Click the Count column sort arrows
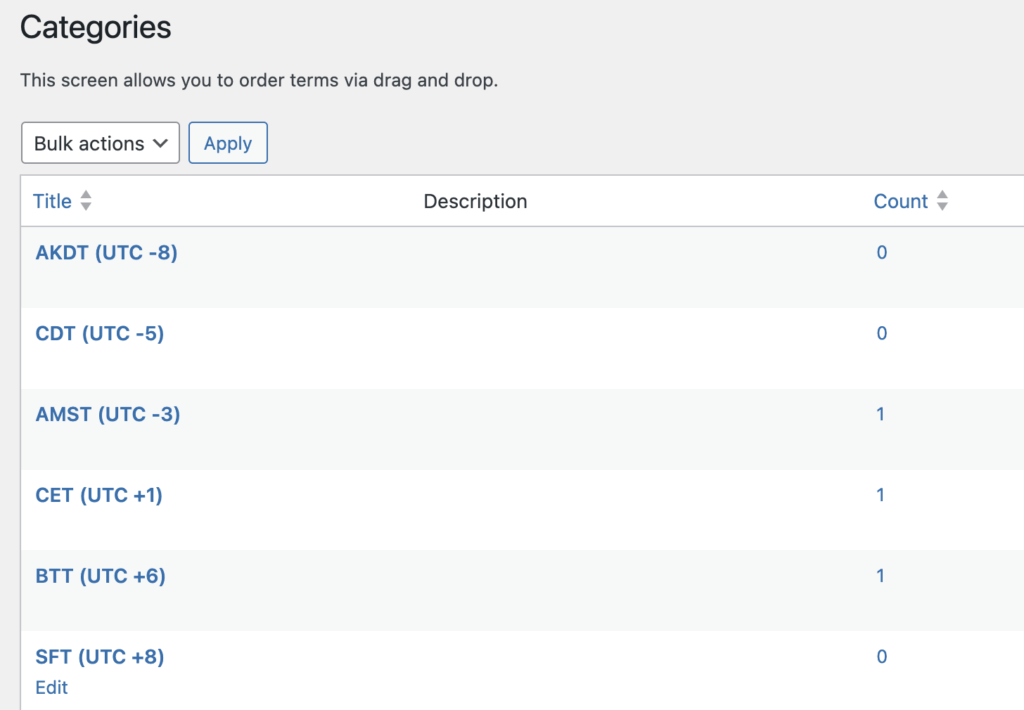Image resolution: width=1024 pixels, height=710 pixels. coord(941,201)
